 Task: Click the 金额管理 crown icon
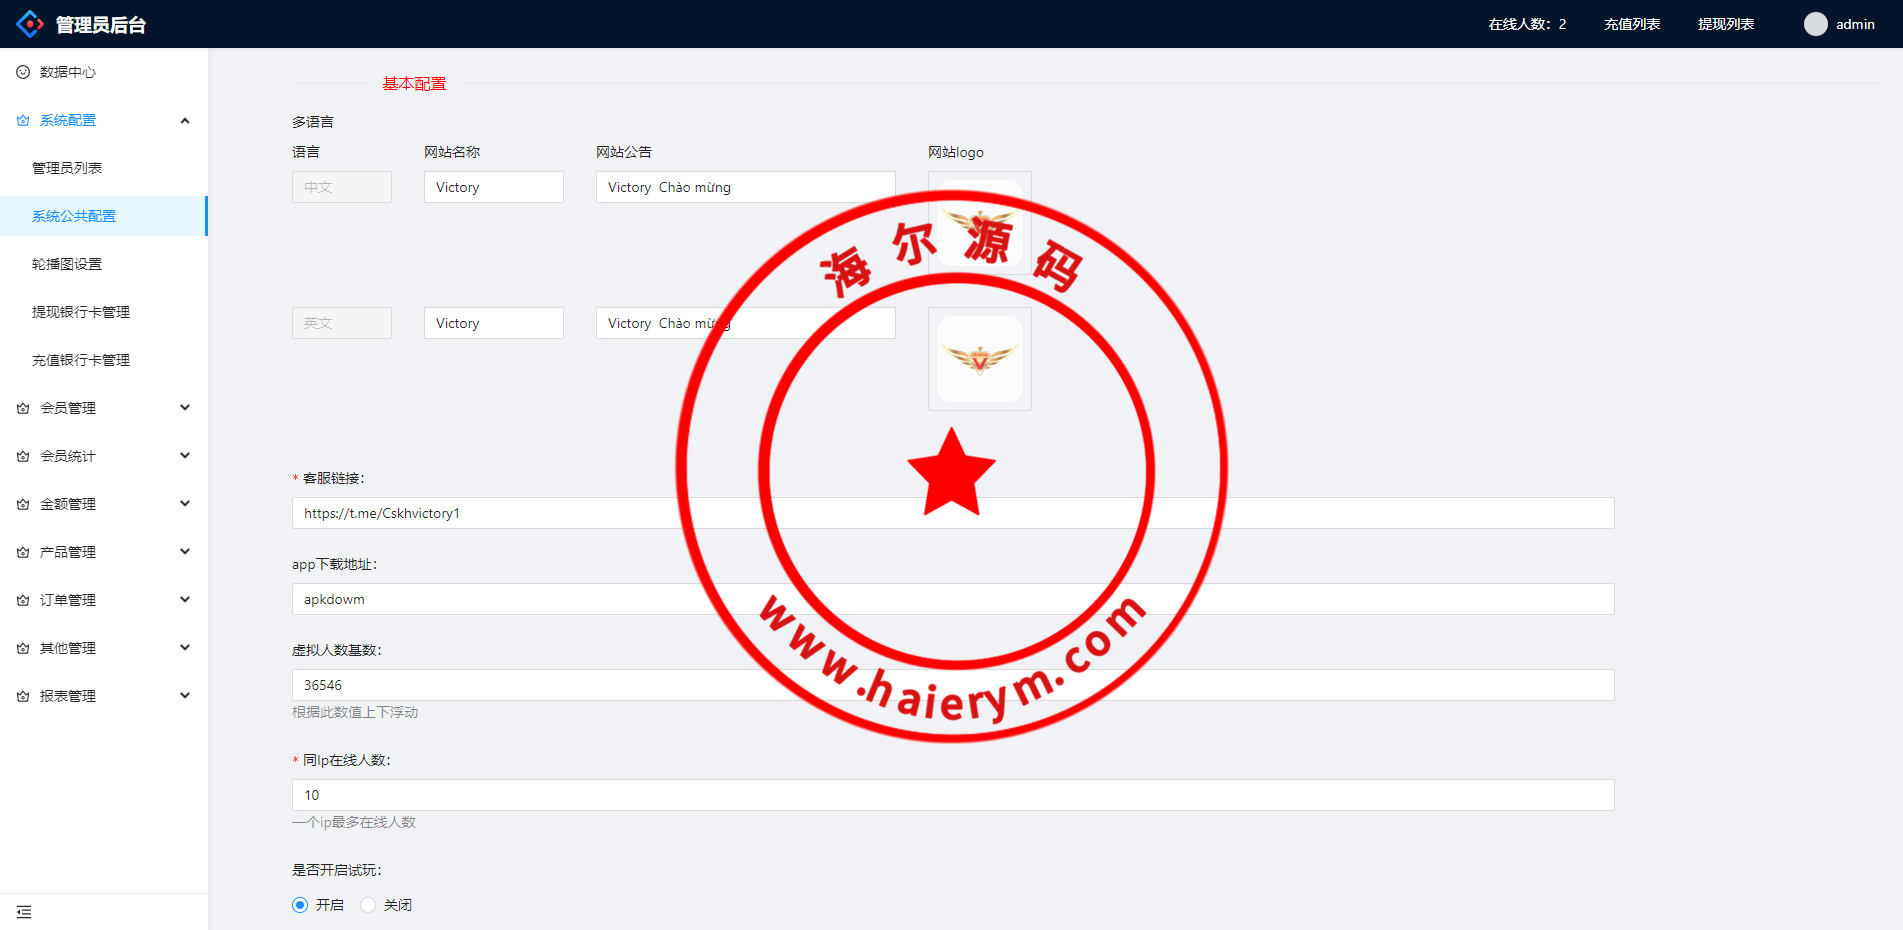point(23,504)
